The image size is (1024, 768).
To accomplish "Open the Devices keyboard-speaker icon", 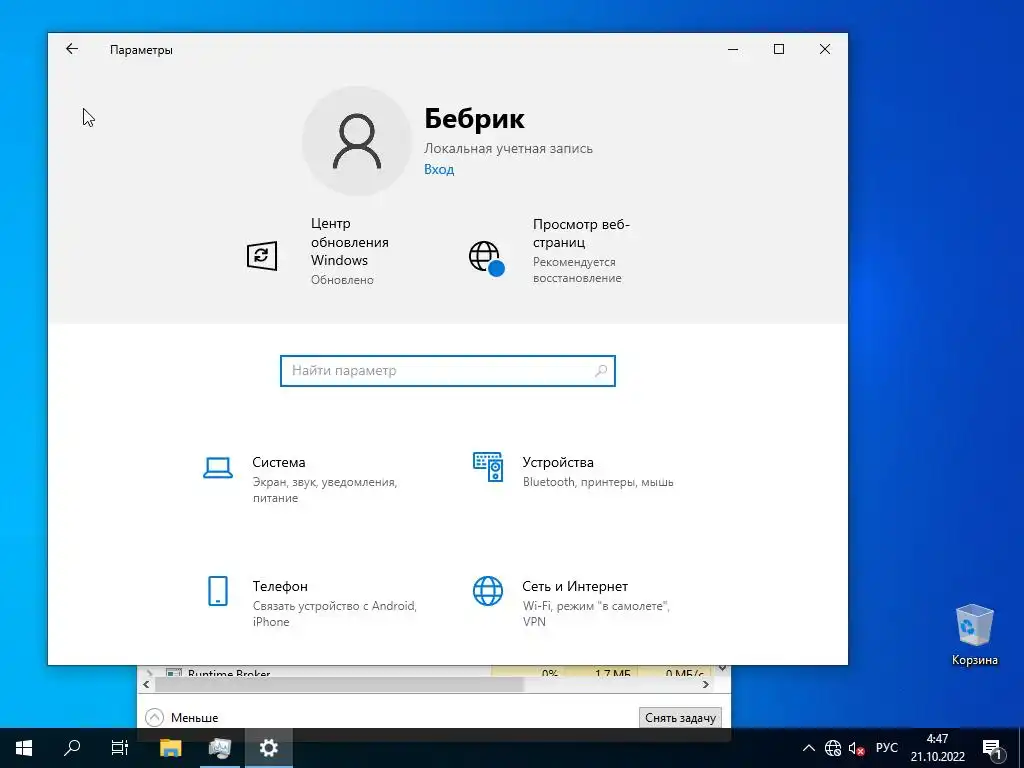I will click(488, 466).
